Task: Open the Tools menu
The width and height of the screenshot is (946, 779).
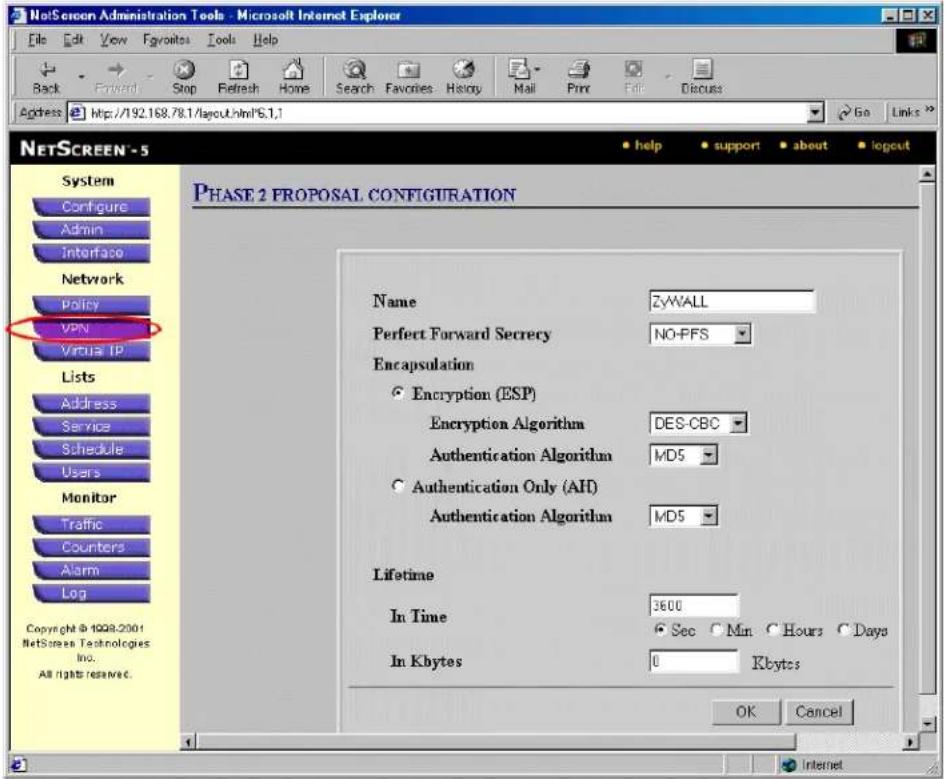Action: click(x=221, y=40)
